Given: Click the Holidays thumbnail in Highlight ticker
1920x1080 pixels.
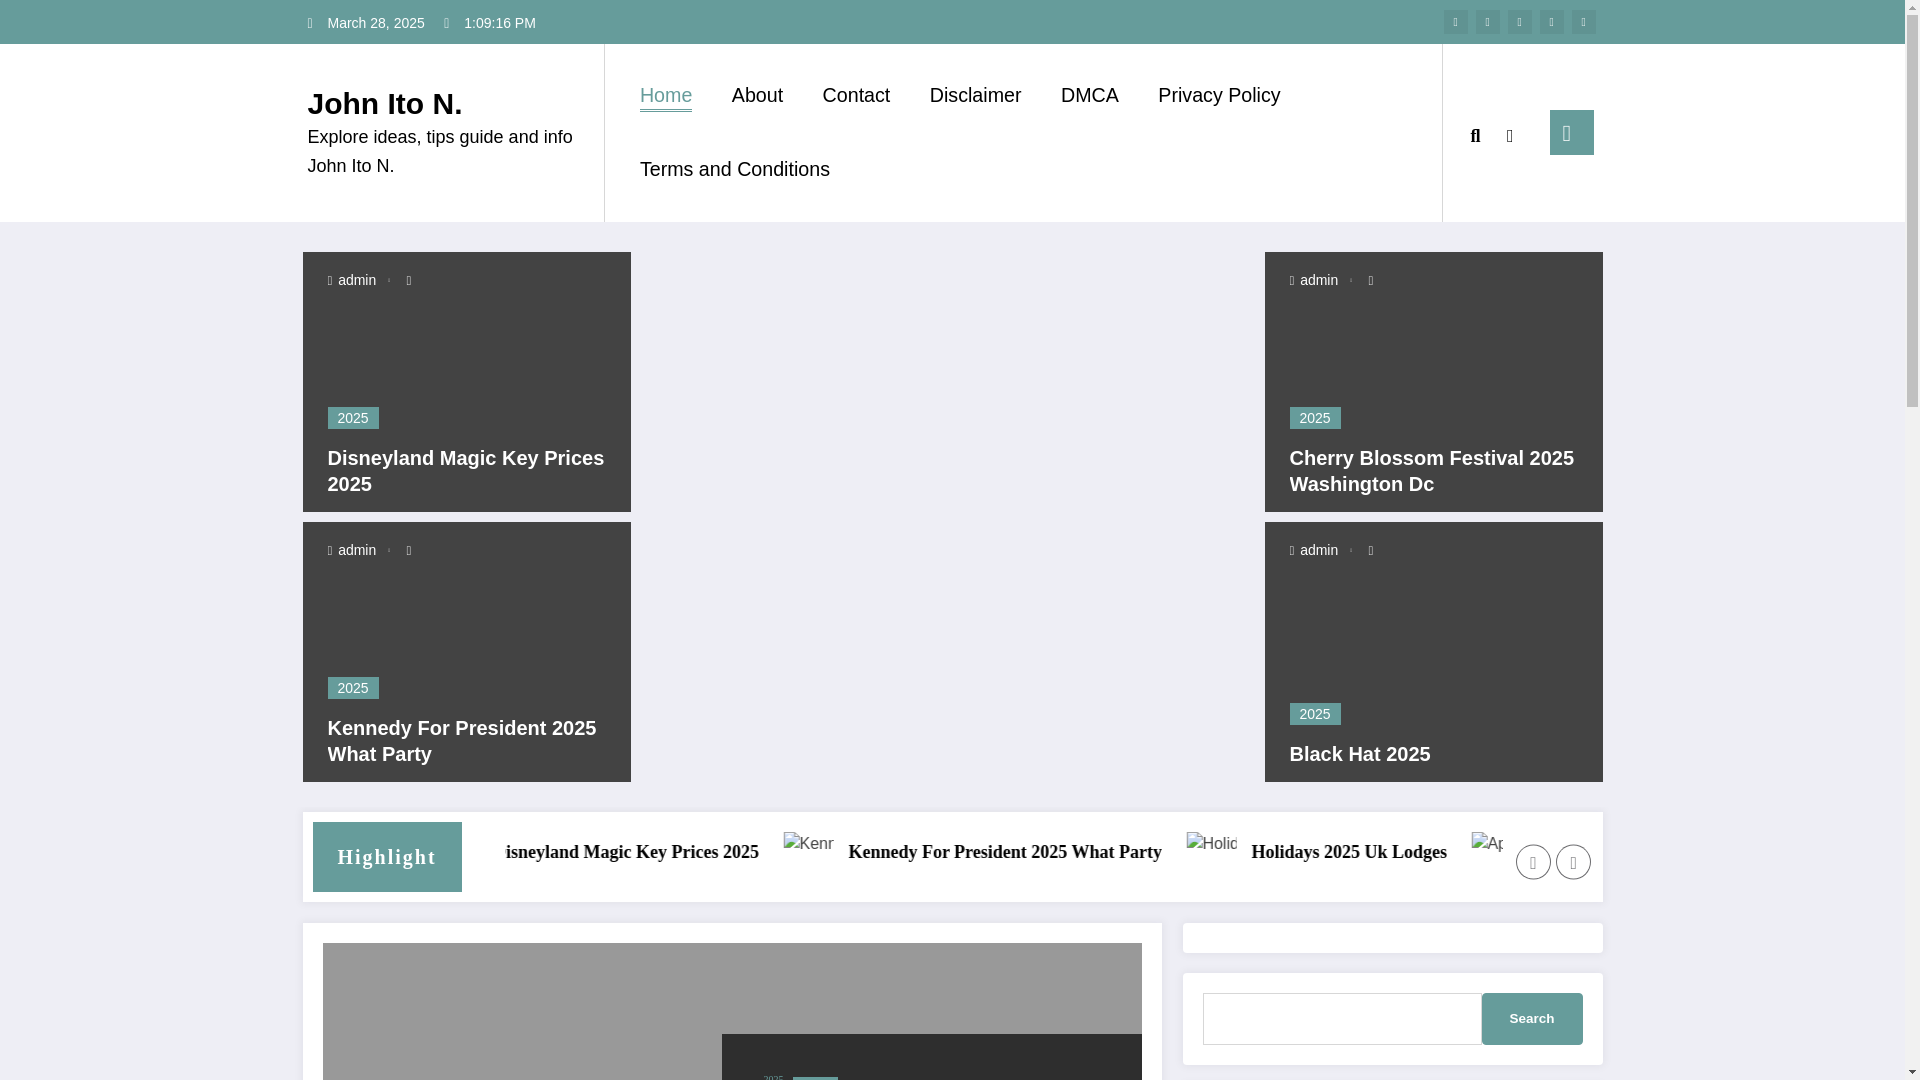Looking at the screenshot, I should click(1212, 844).
